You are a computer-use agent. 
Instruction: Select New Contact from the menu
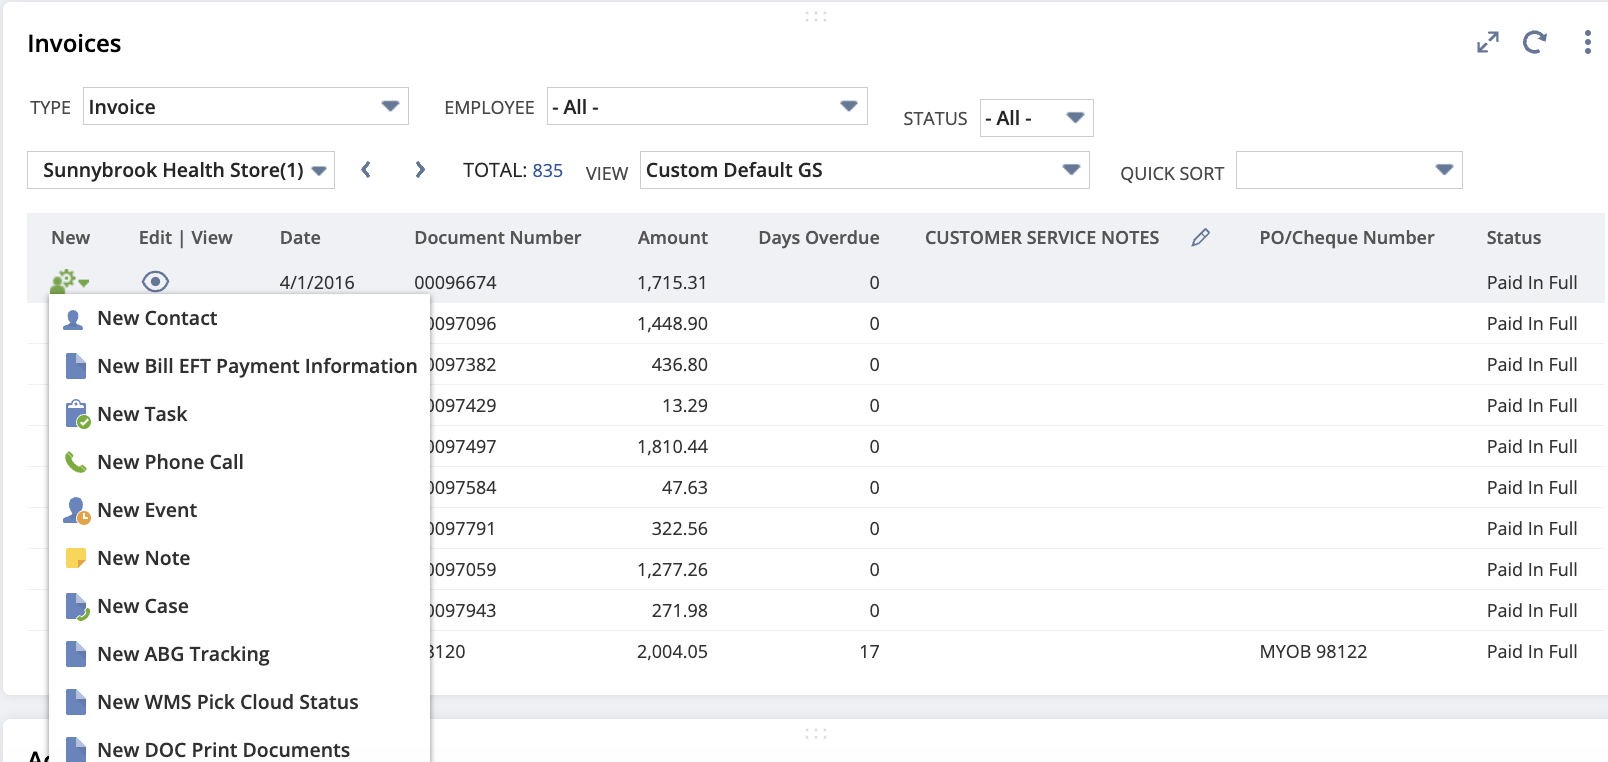157,318
